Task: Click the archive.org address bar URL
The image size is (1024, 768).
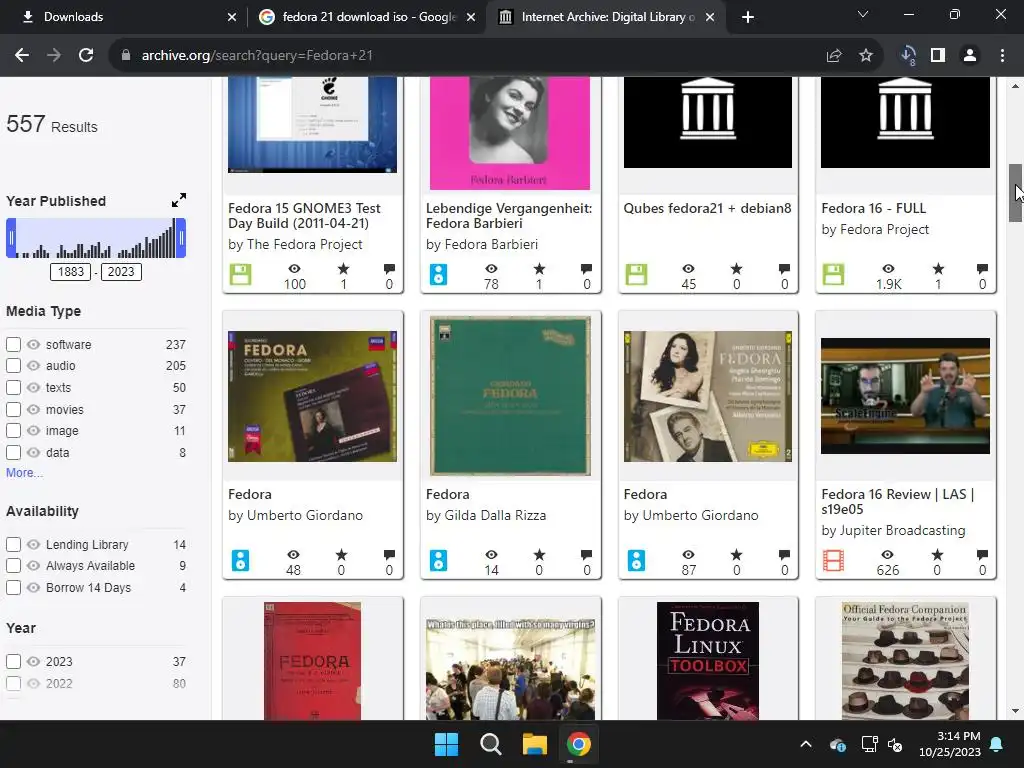Action: tap(257, 56)
